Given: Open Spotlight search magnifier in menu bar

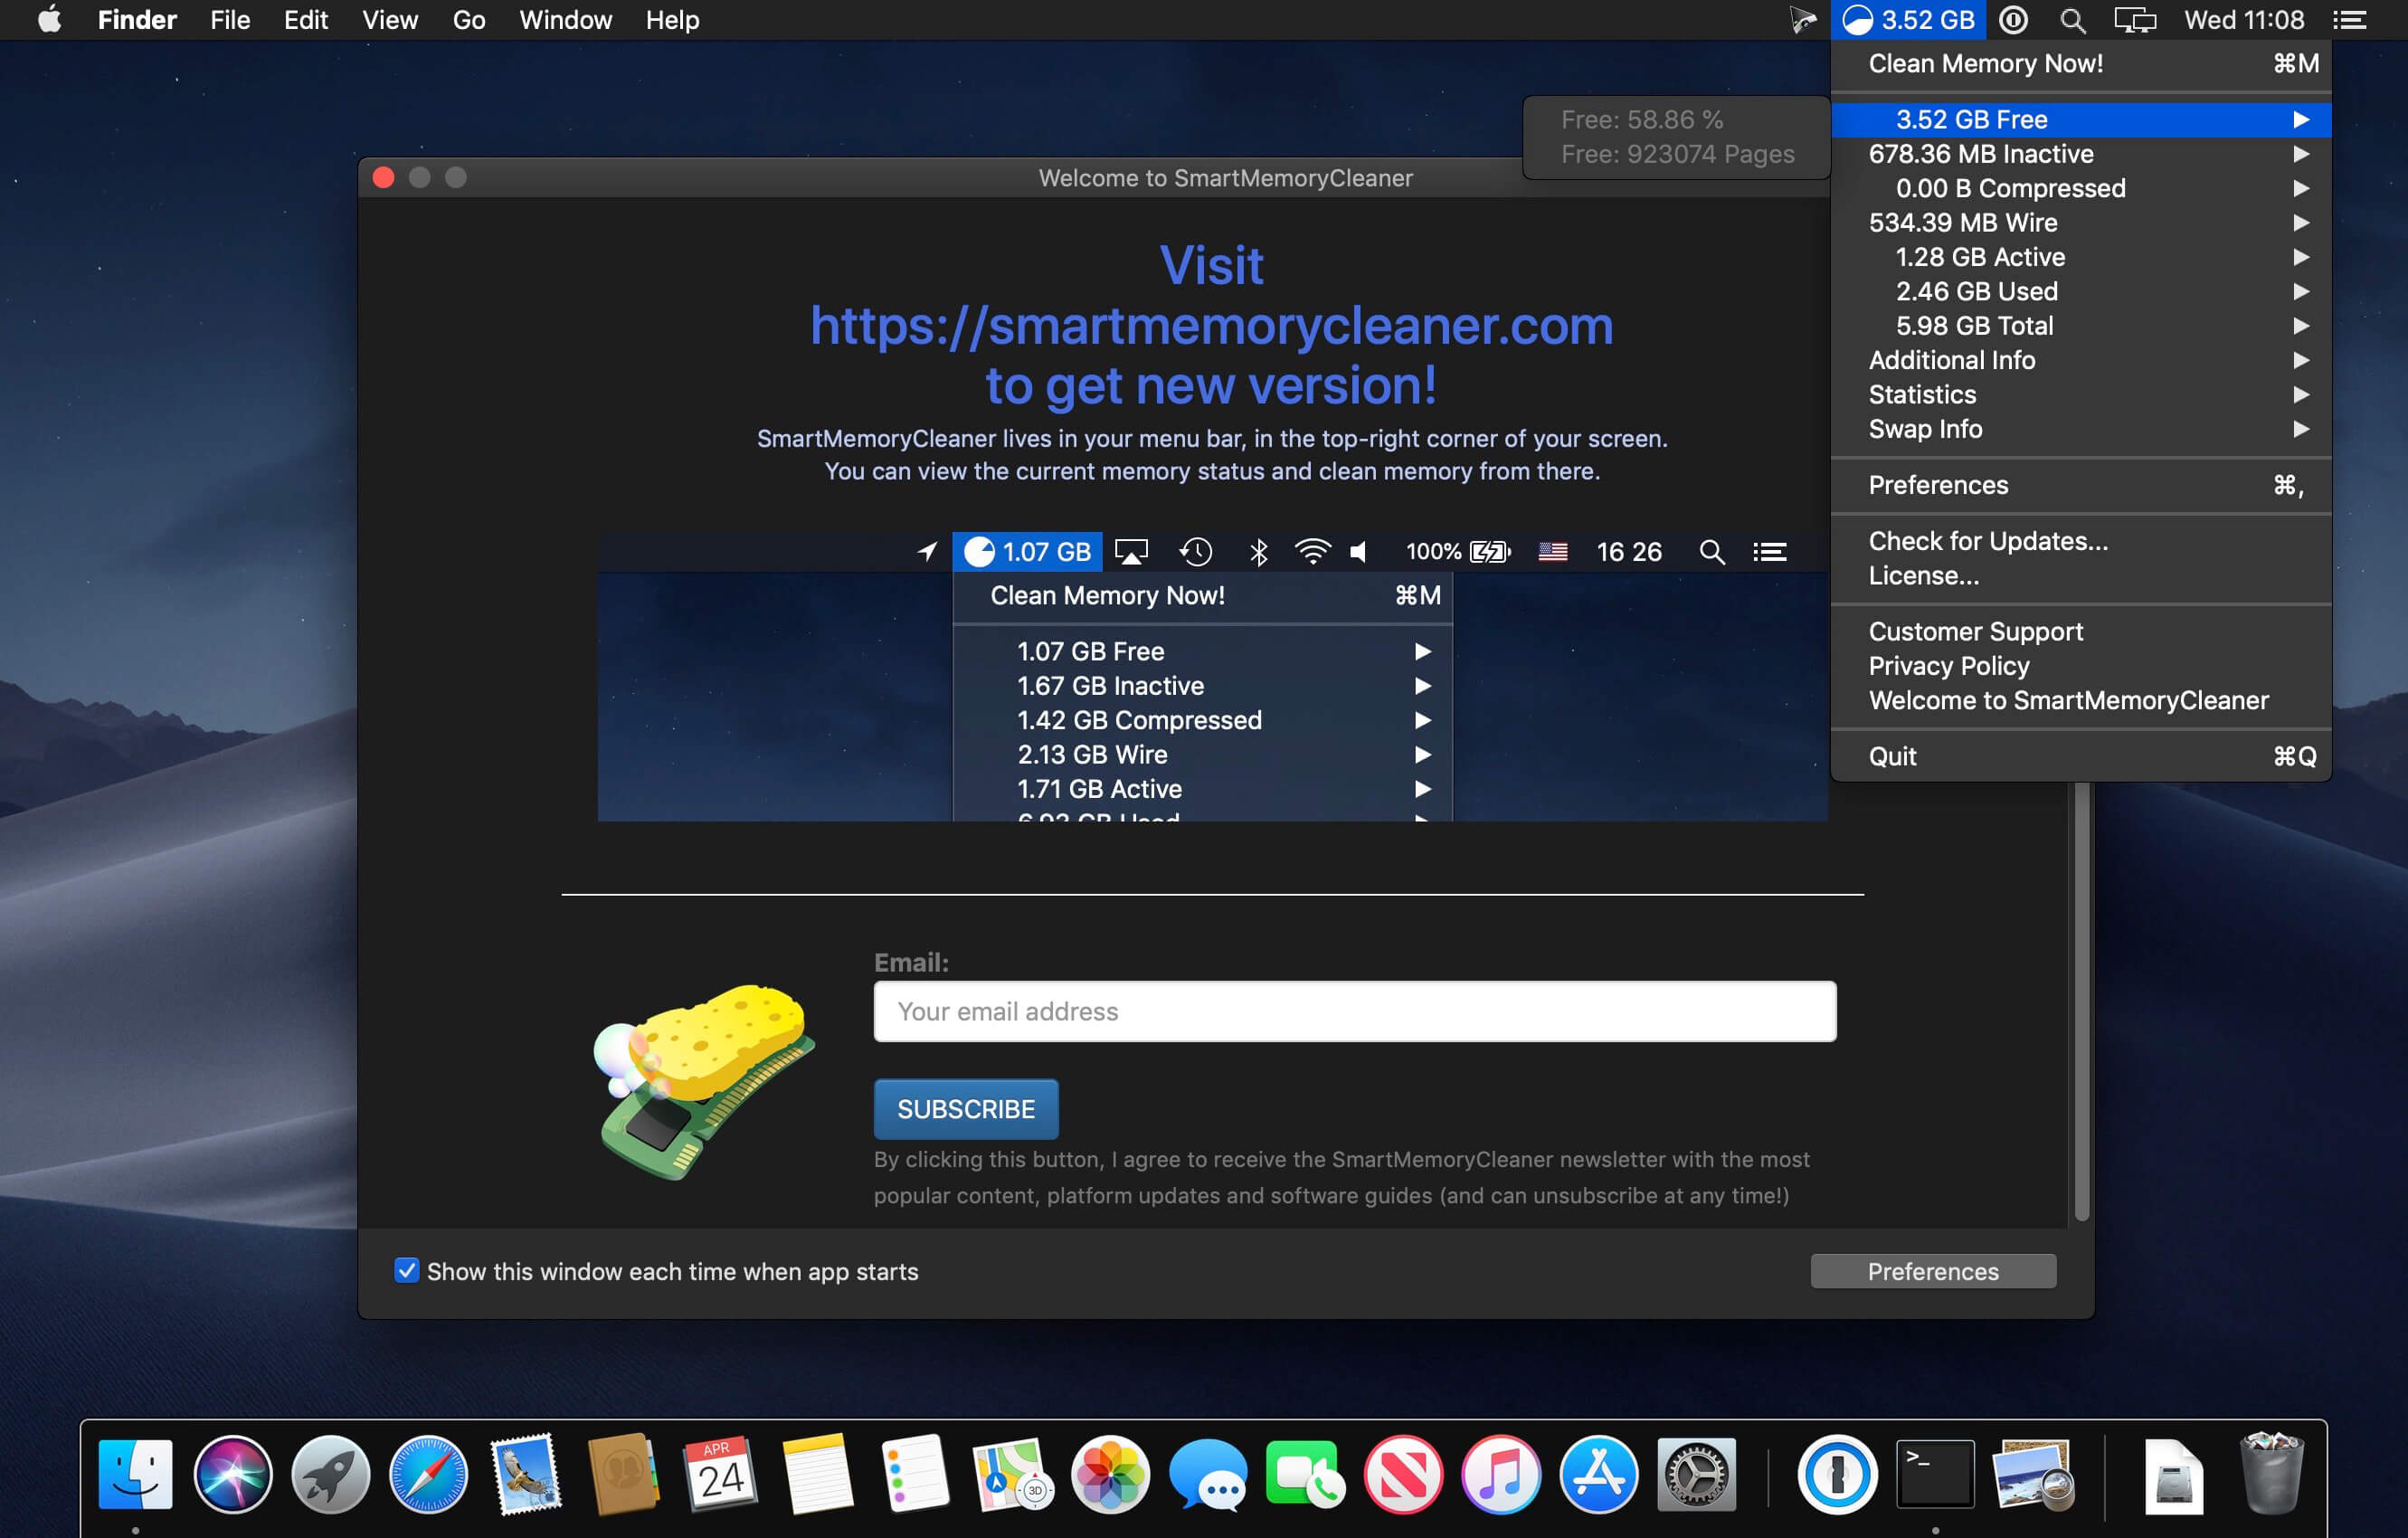Looking at the screenshot, I should 2072,20.
